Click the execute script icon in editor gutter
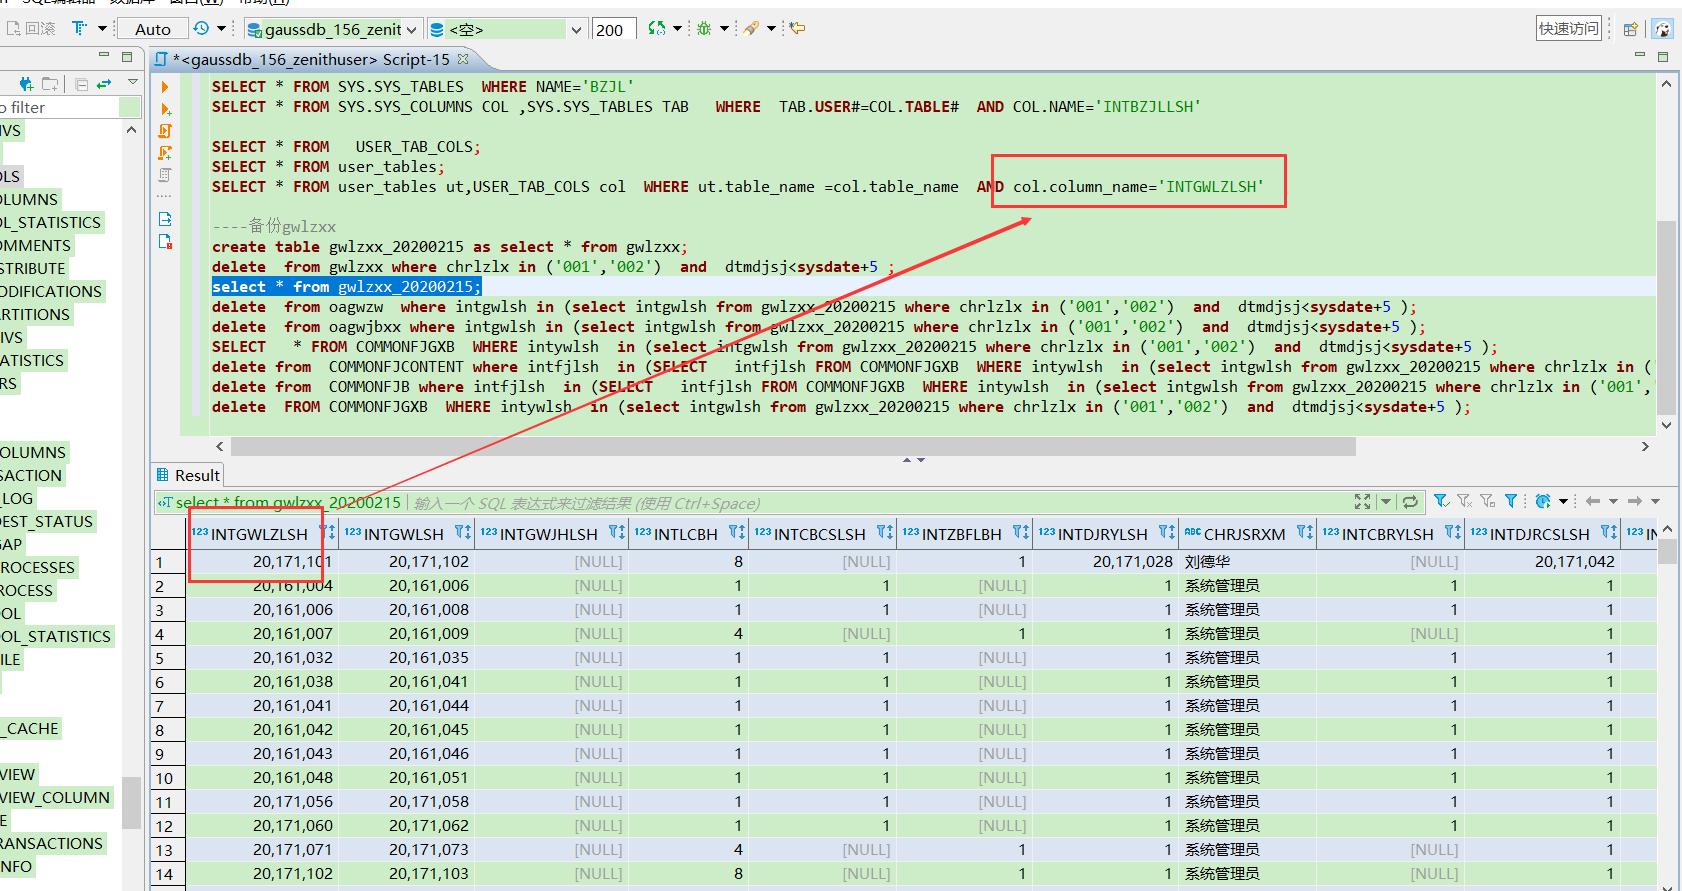Image resolution: width=1682 pixels, height=891 pixels. click(165, 131)
